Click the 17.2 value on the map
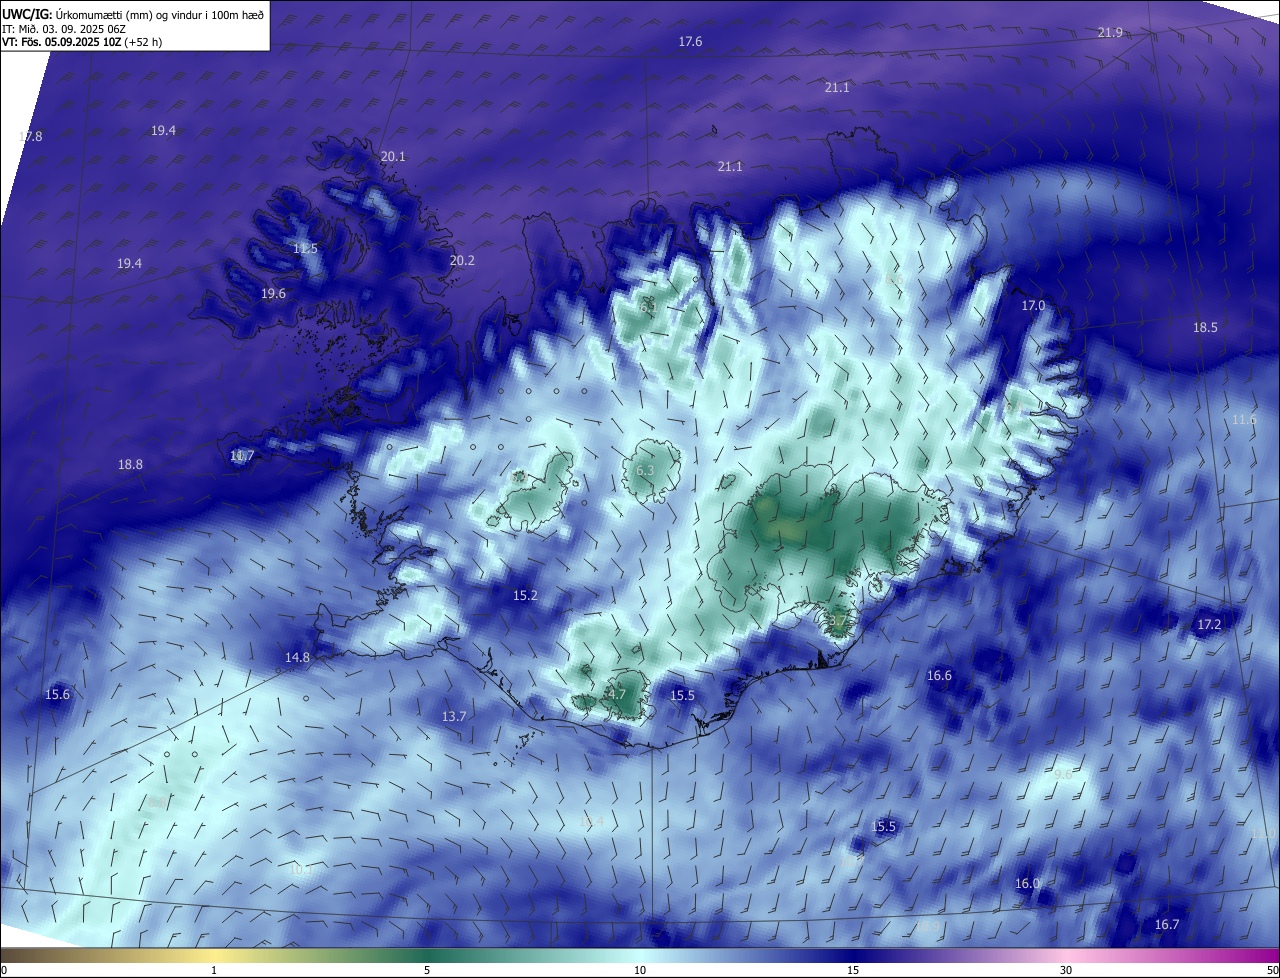1280x978 pixels. [x=1209, y=625]
